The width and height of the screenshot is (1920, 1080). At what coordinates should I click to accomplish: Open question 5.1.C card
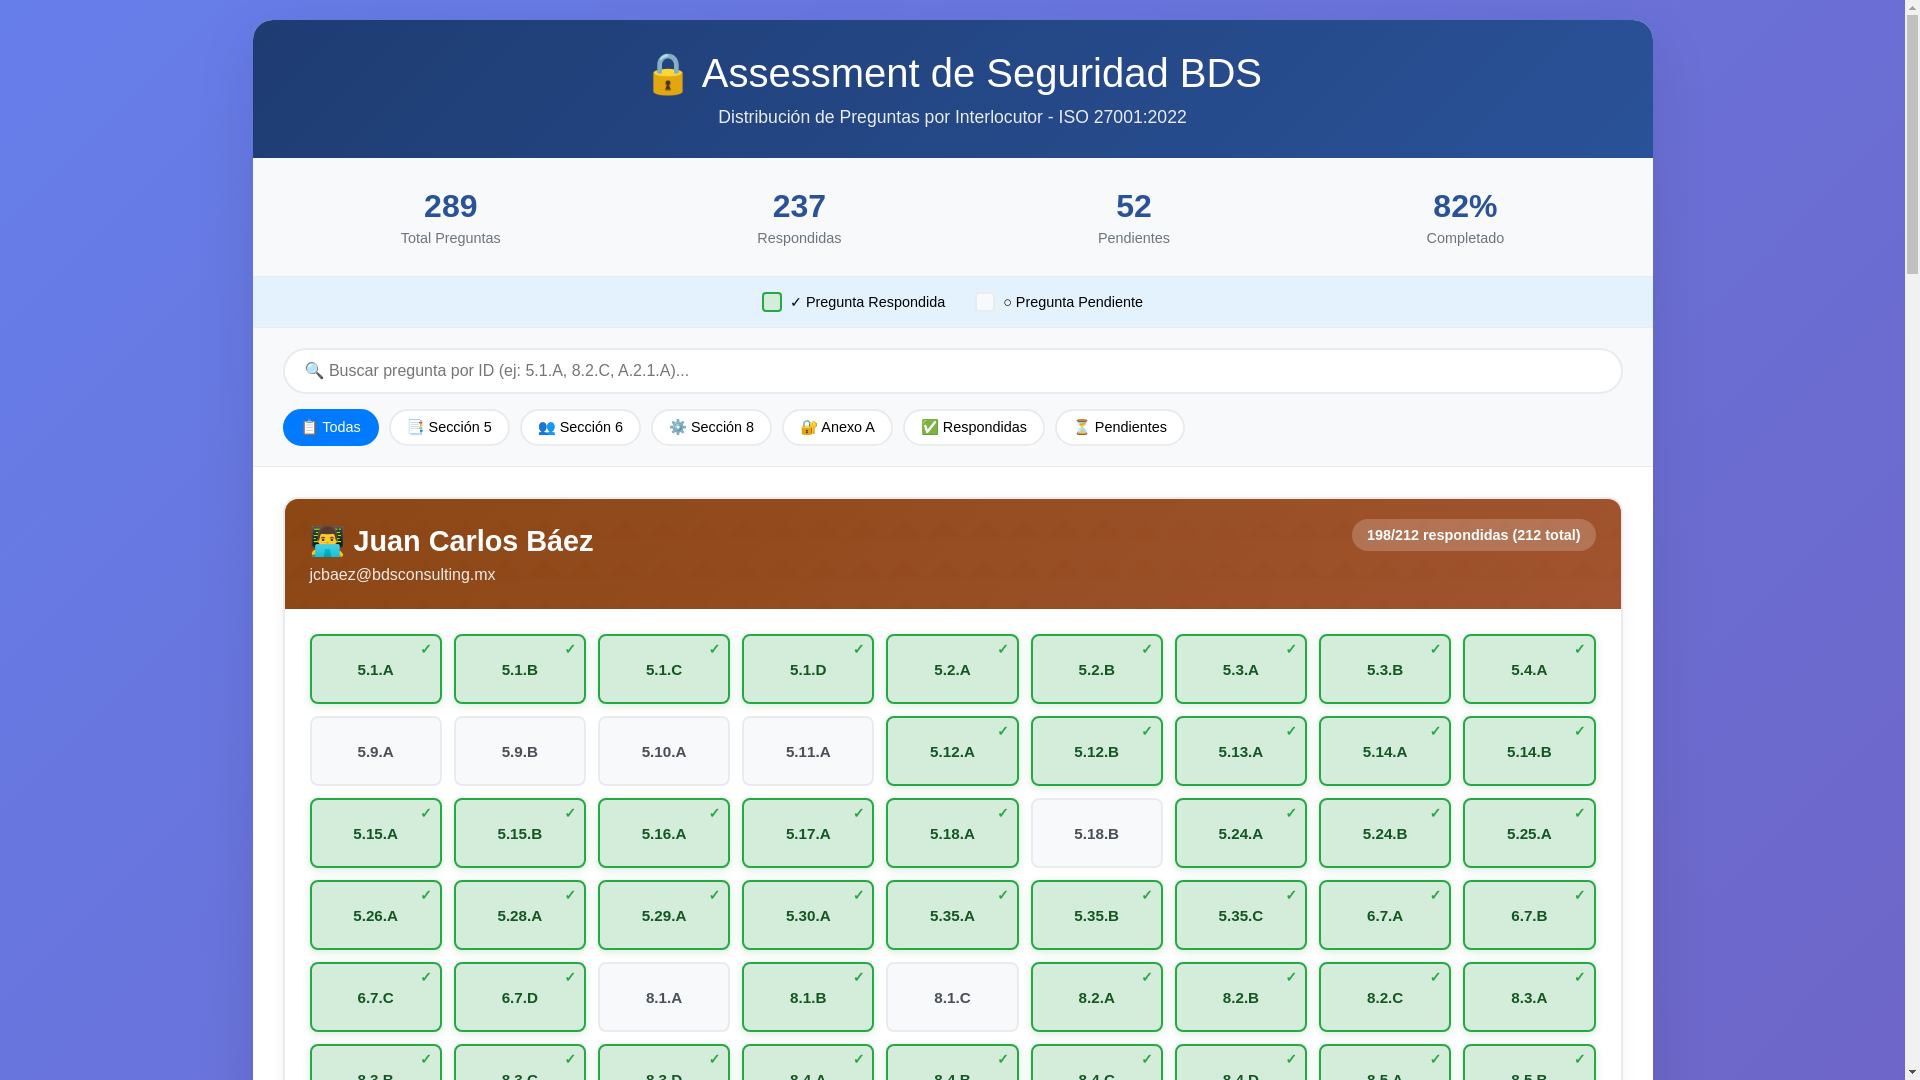click(x=664, y=669)
